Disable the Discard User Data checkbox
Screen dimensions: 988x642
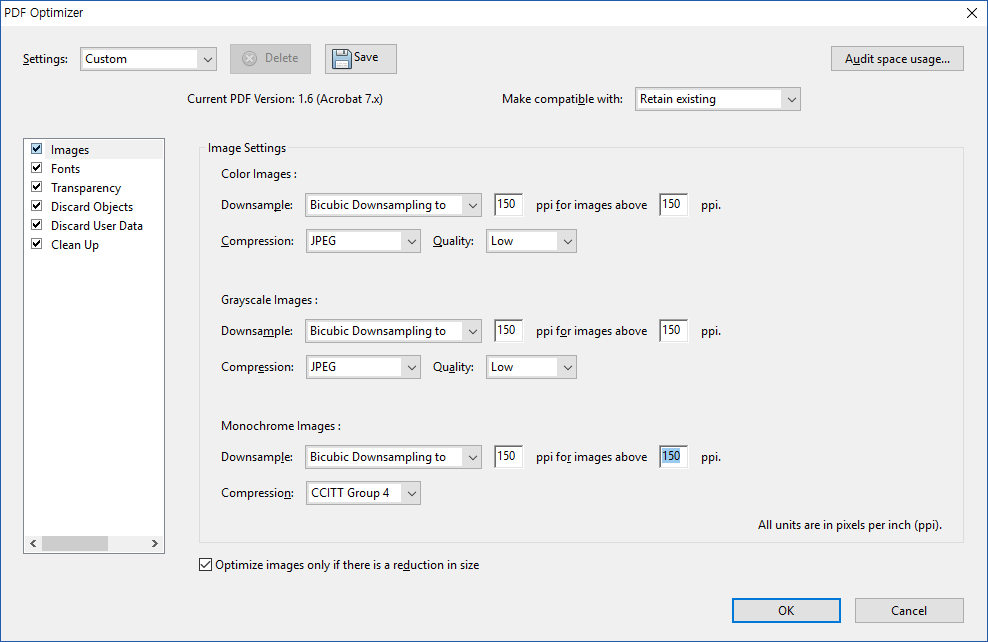click(x=37, y=225)
